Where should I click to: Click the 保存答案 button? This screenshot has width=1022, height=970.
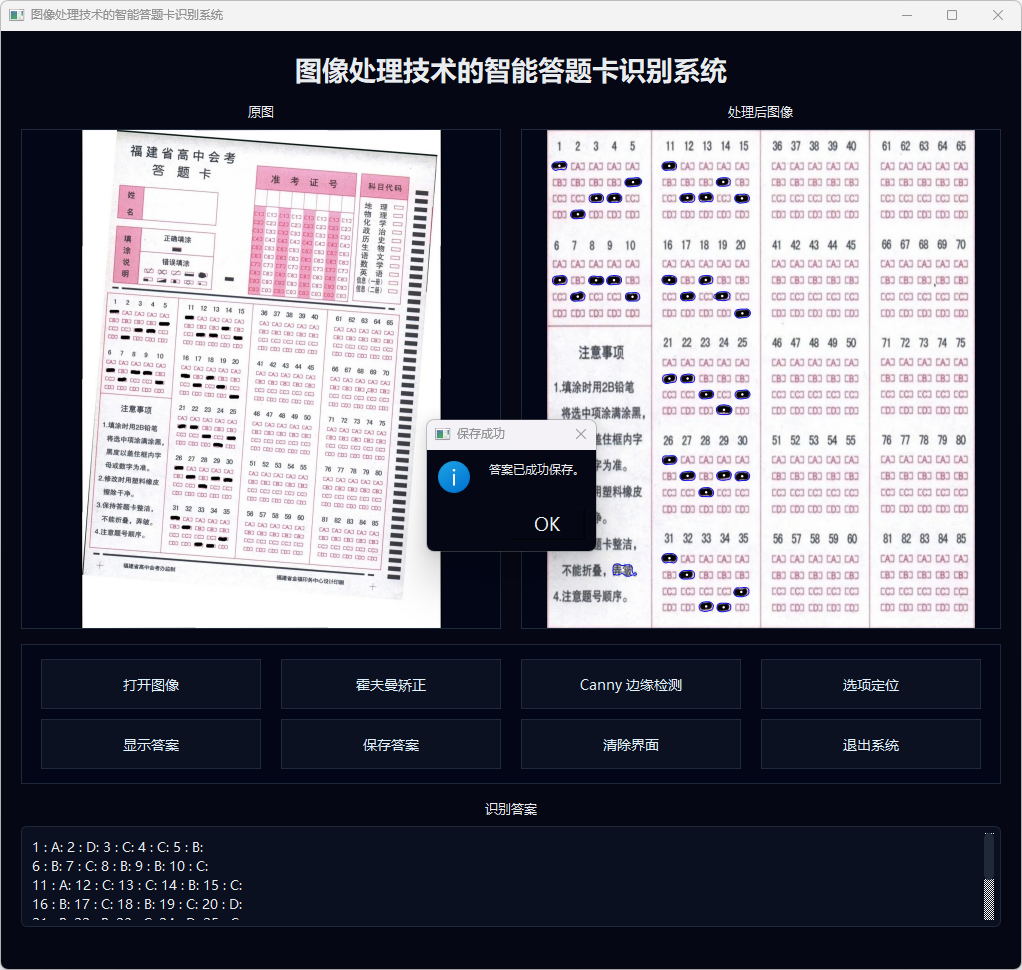[x=391, y=745]
